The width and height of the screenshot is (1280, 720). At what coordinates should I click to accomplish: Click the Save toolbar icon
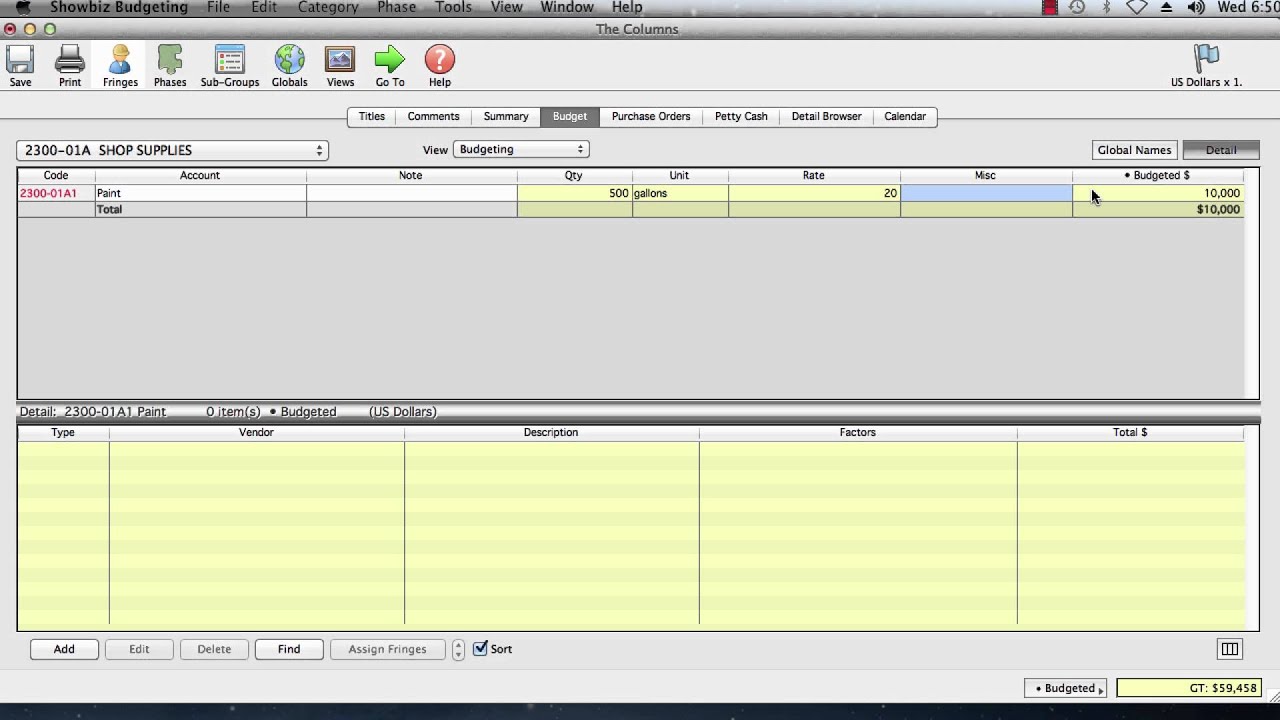click(x=20, y=65)
